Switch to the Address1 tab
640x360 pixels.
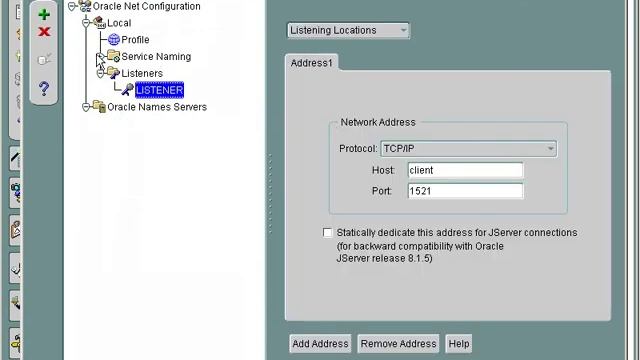tap(311, 63)
